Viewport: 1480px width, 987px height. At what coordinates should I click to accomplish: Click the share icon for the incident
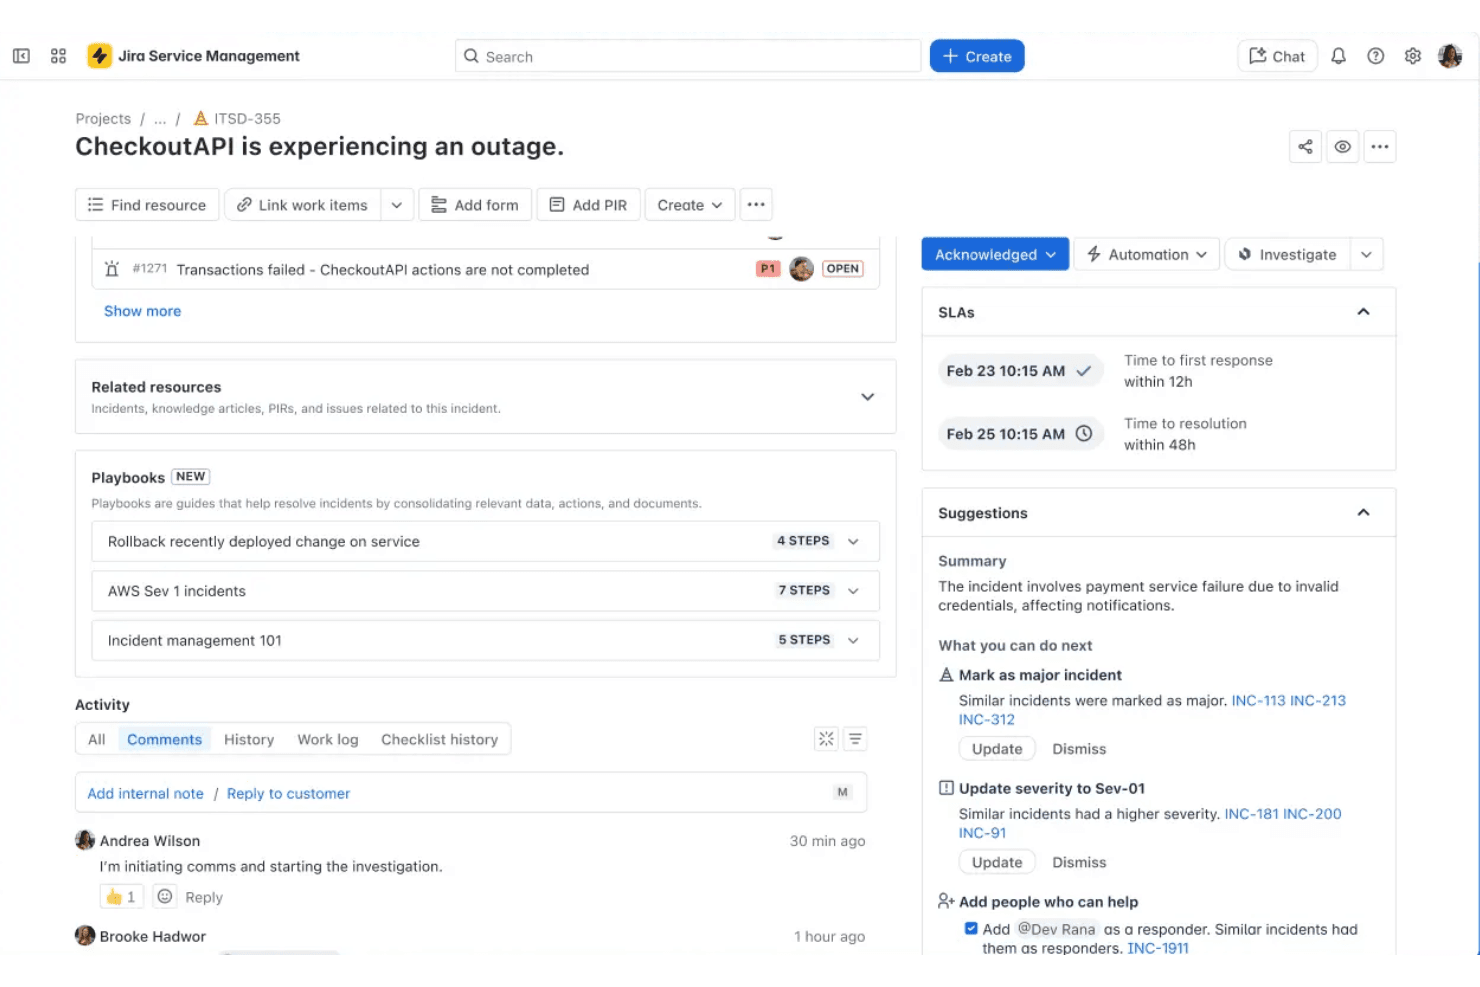(1305, 147)
